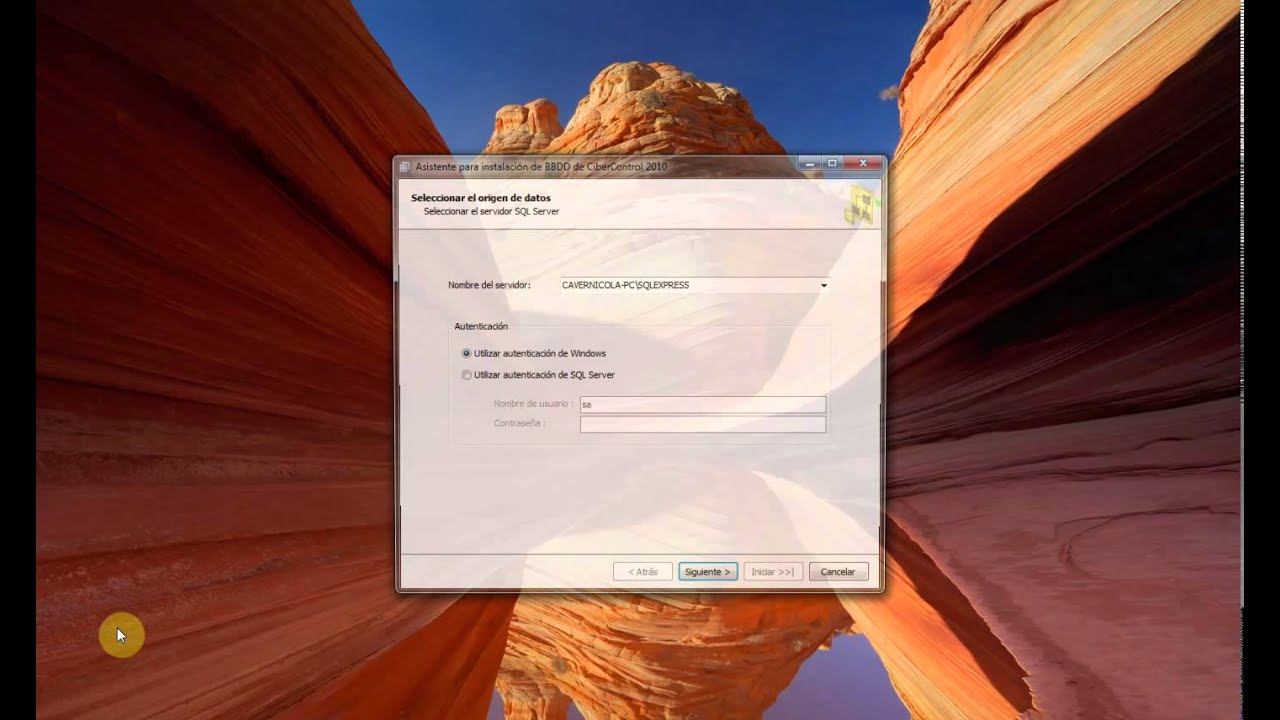The width and height of the screenshot is (1280, 720).
Task: Click the 'Seleccionar el servidor SQL Server' subtitle
Action: (491, 212)
